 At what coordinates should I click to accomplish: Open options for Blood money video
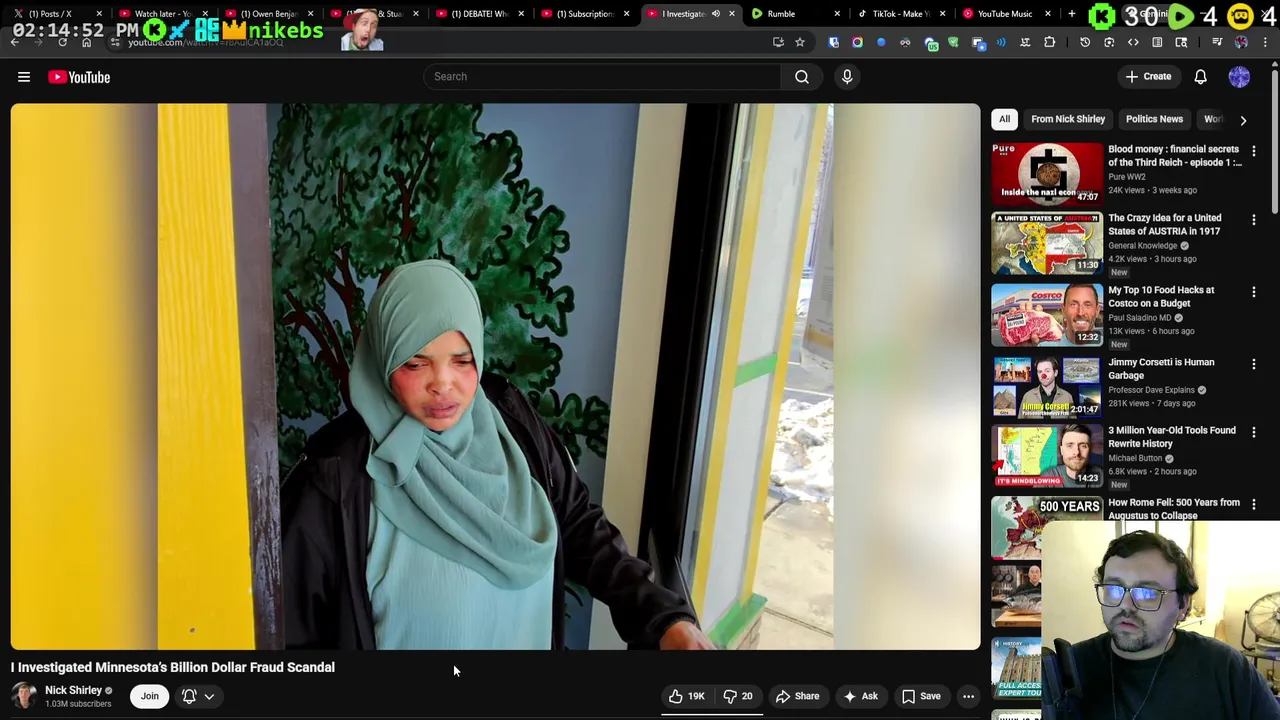(x=1254, y=151)
